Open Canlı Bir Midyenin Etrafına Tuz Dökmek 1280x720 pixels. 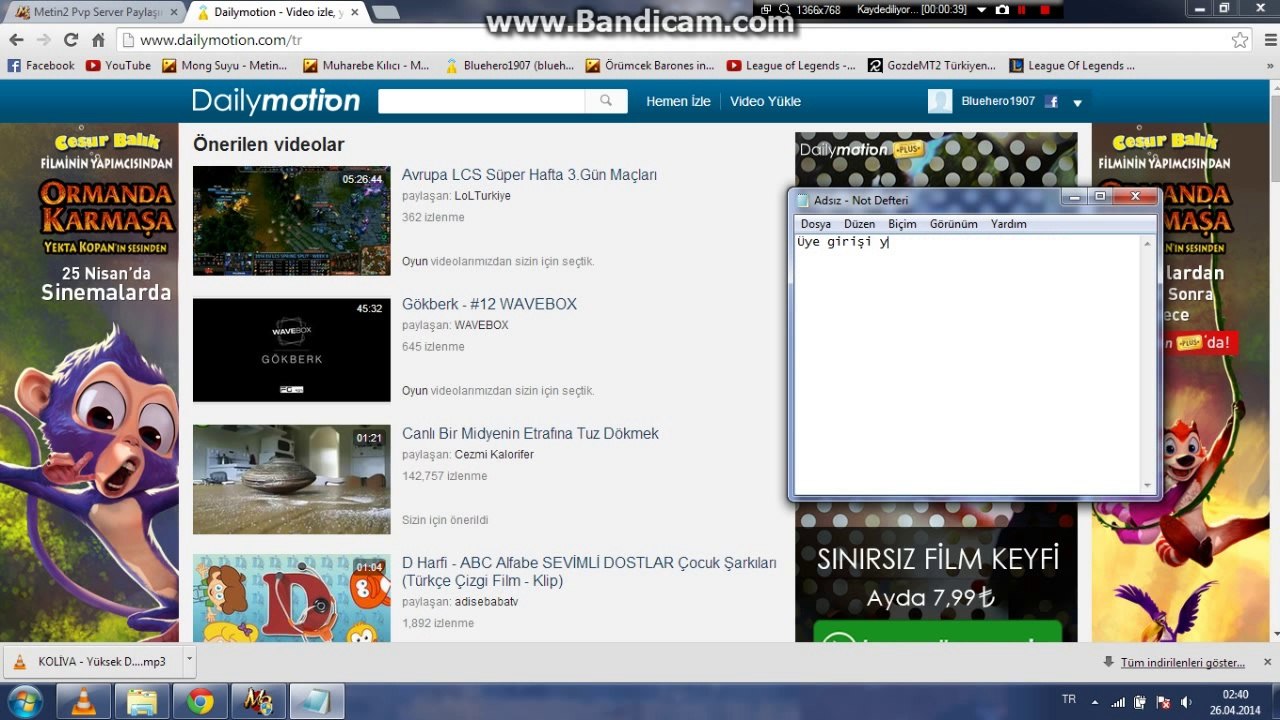point(530,434)
